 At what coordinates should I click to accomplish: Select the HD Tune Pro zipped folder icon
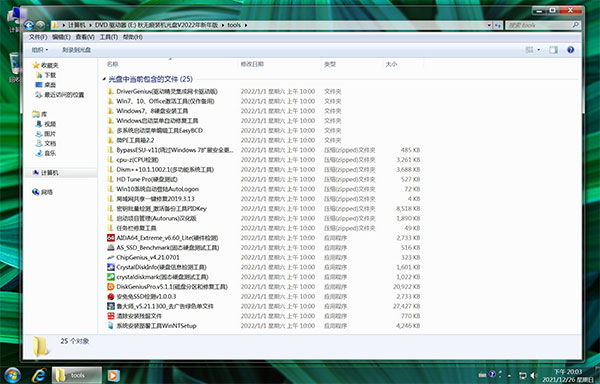111,179
